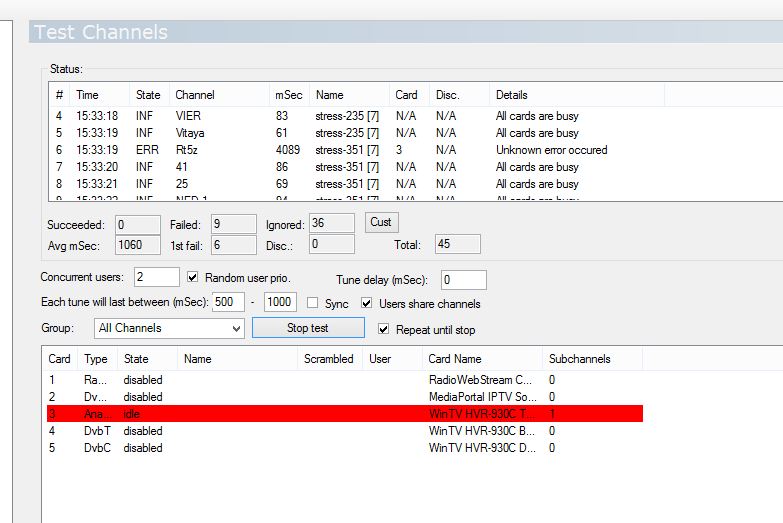The image size is (783, 523).
Task: Click the Cust button
Action: (382, 222)
